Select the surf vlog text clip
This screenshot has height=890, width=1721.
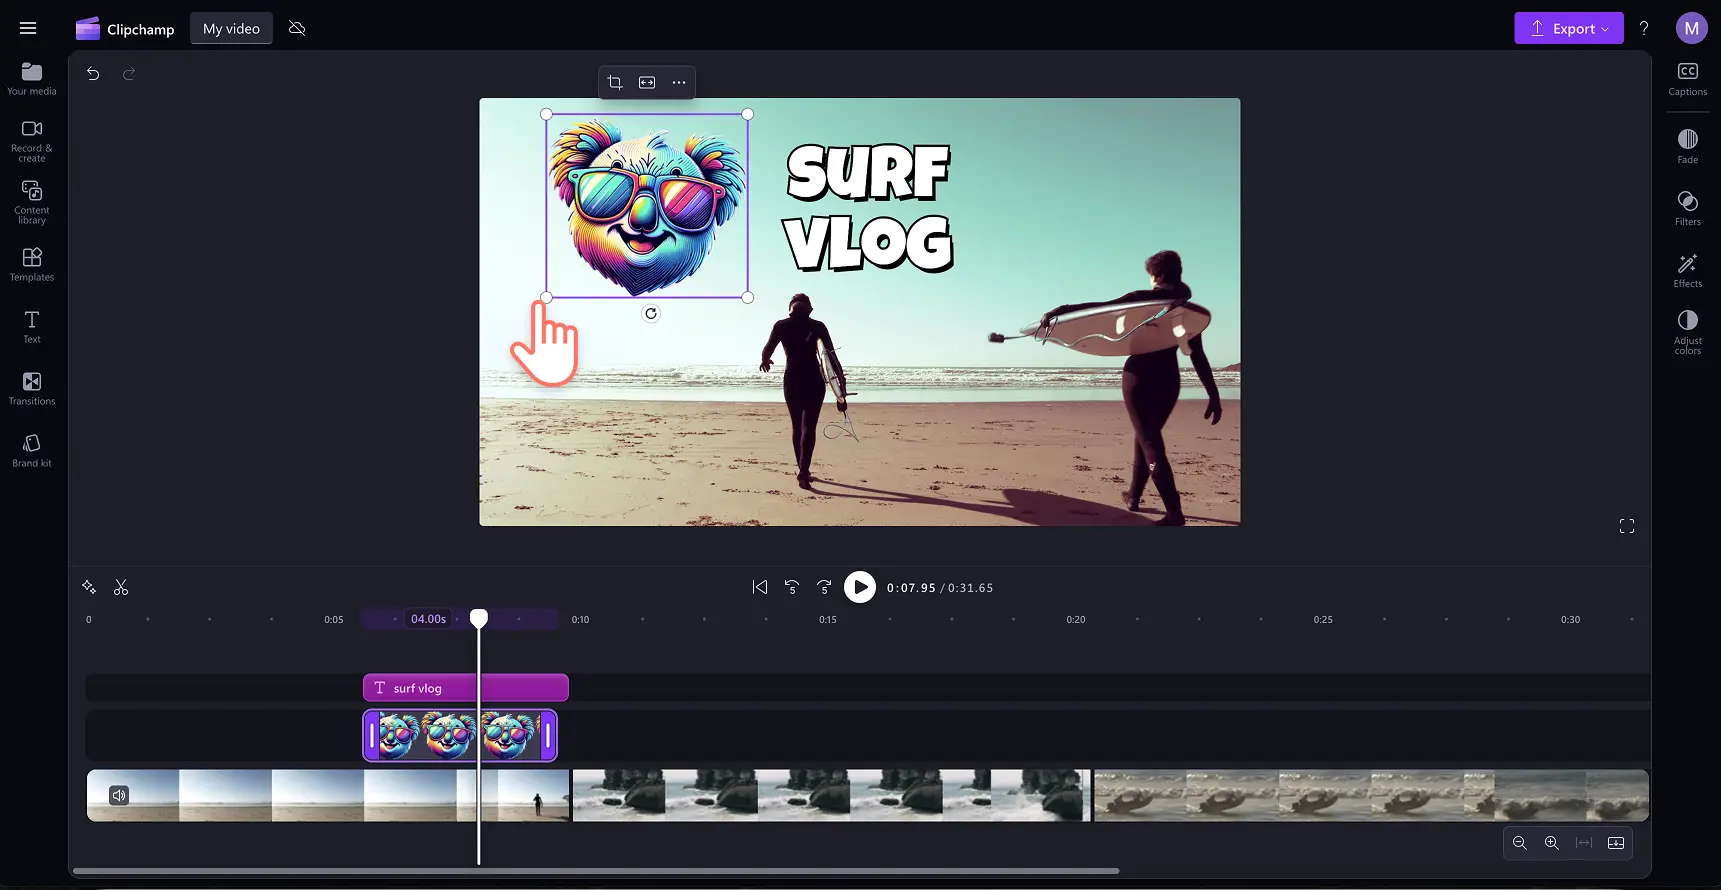point(466,688)
